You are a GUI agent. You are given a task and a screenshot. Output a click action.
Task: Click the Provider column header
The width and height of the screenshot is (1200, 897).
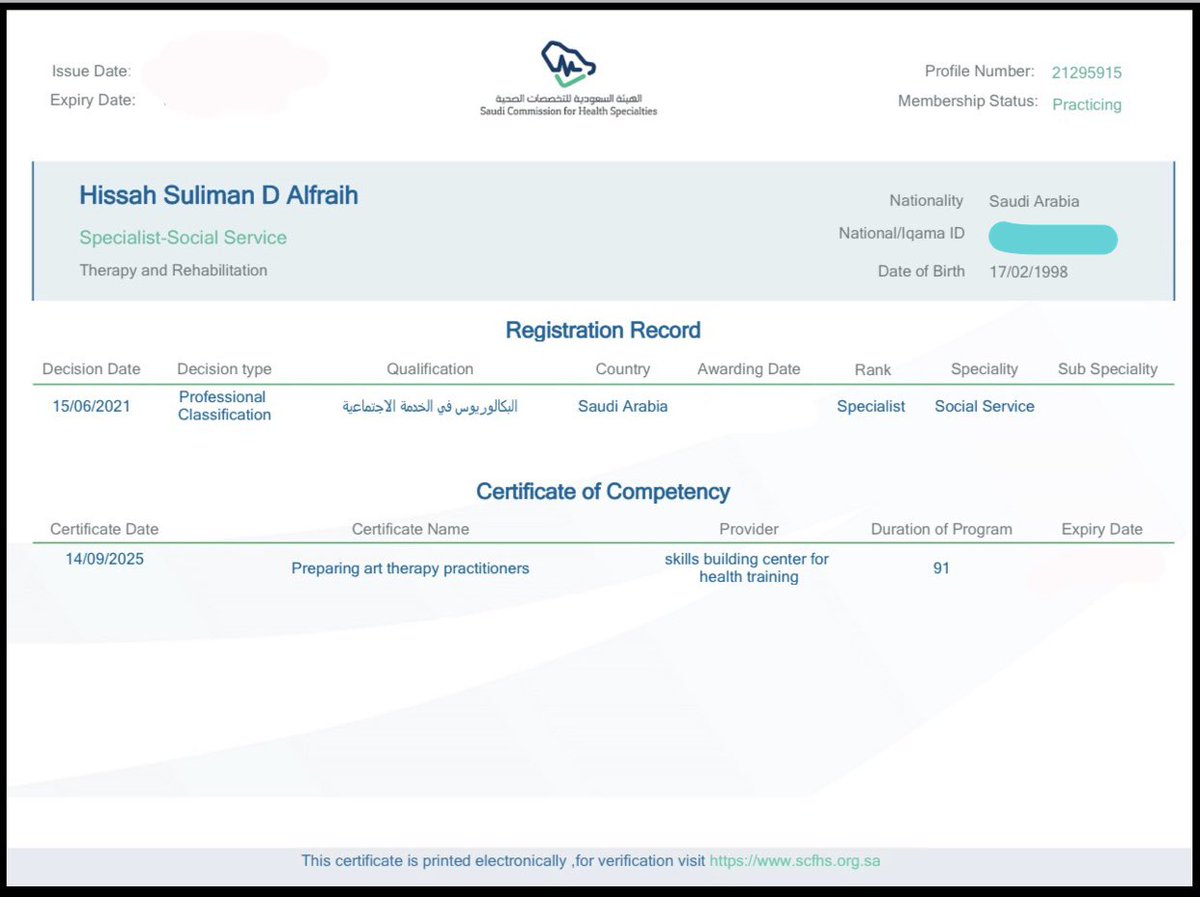[x=749, y=529]
